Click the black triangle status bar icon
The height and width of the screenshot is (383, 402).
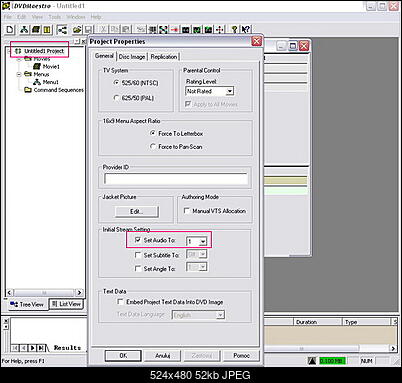(312, 361)
